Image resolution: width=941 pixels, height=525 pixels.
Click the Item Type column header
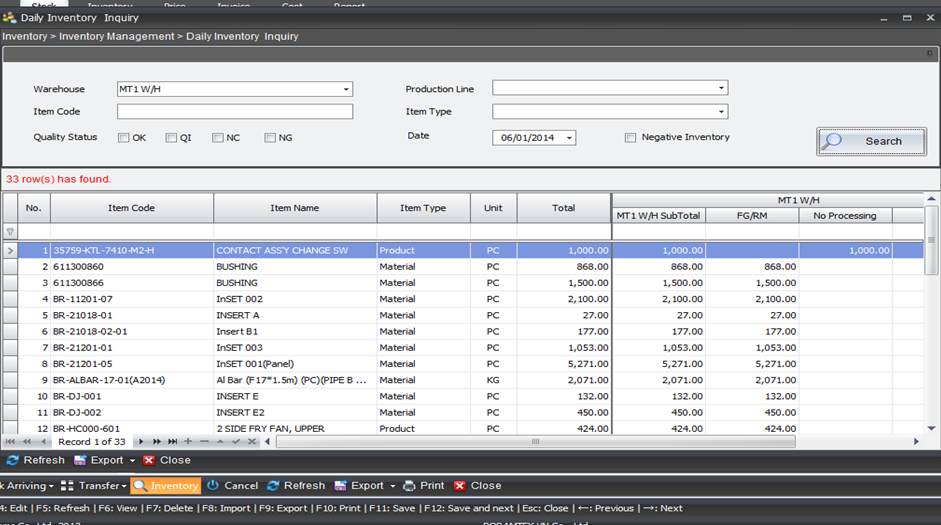pyautogui.click(x=423, y=208)
